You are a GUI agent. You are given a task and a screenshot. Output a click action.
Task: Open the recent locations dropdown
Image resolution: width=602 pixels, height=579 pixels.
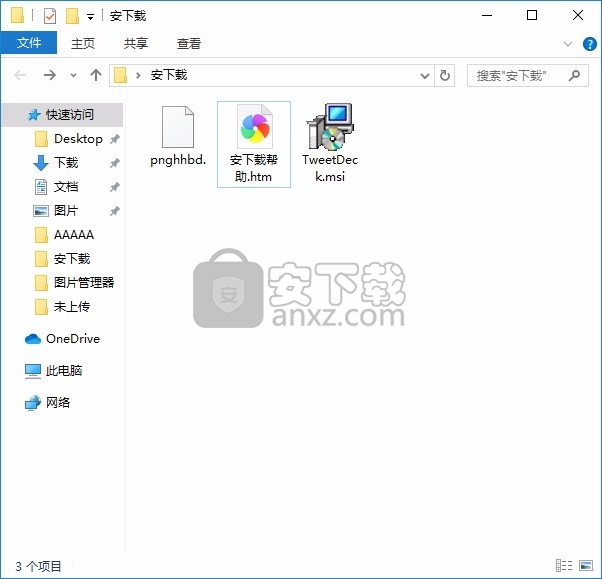point(73,75)
